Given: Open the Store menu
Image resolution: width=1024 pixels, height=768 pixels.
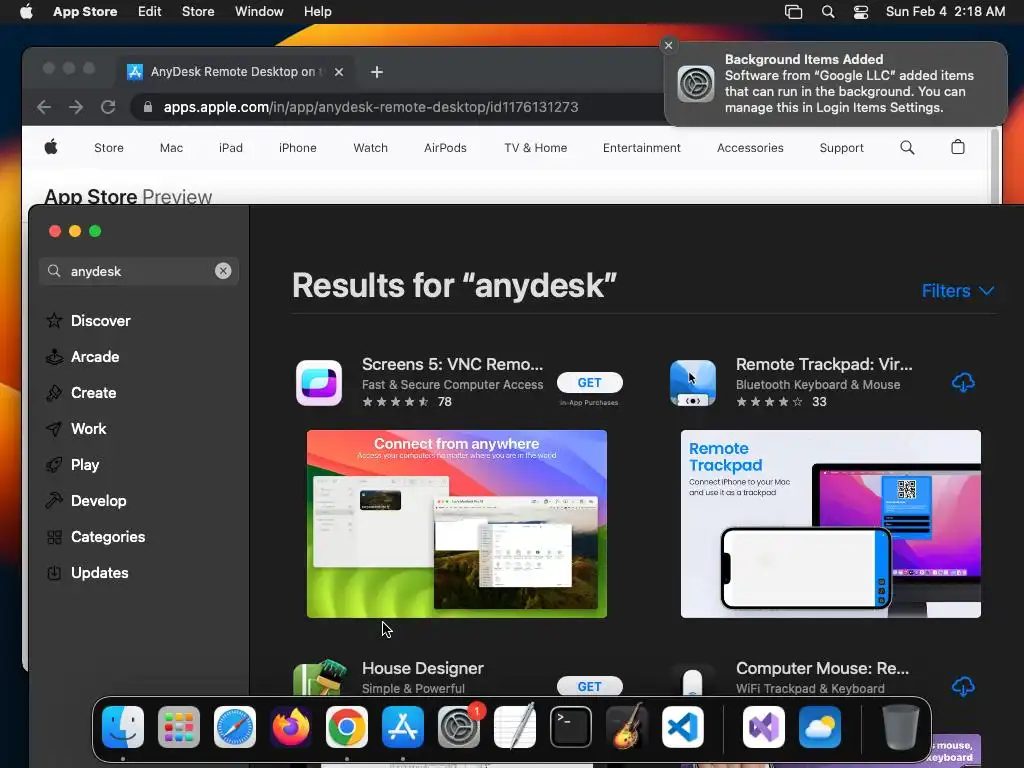Looking at the screenshot, I should click(x=198, y=12).
